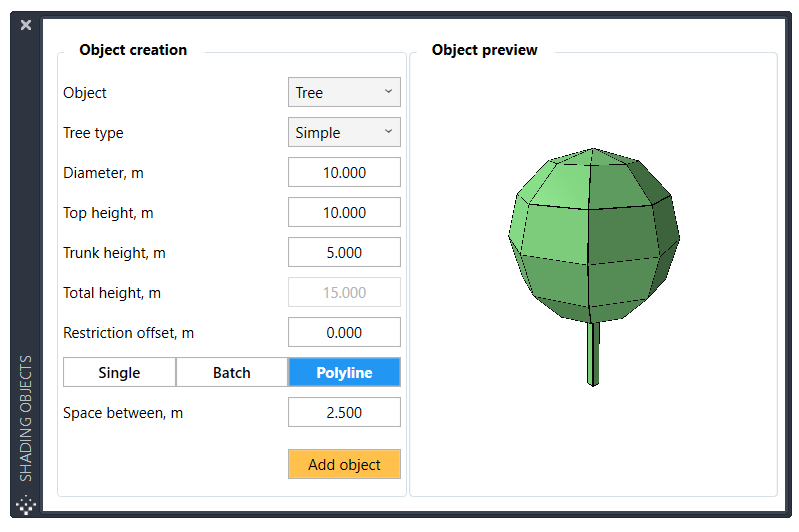Select the Top height value field

(x=344, y=213)
